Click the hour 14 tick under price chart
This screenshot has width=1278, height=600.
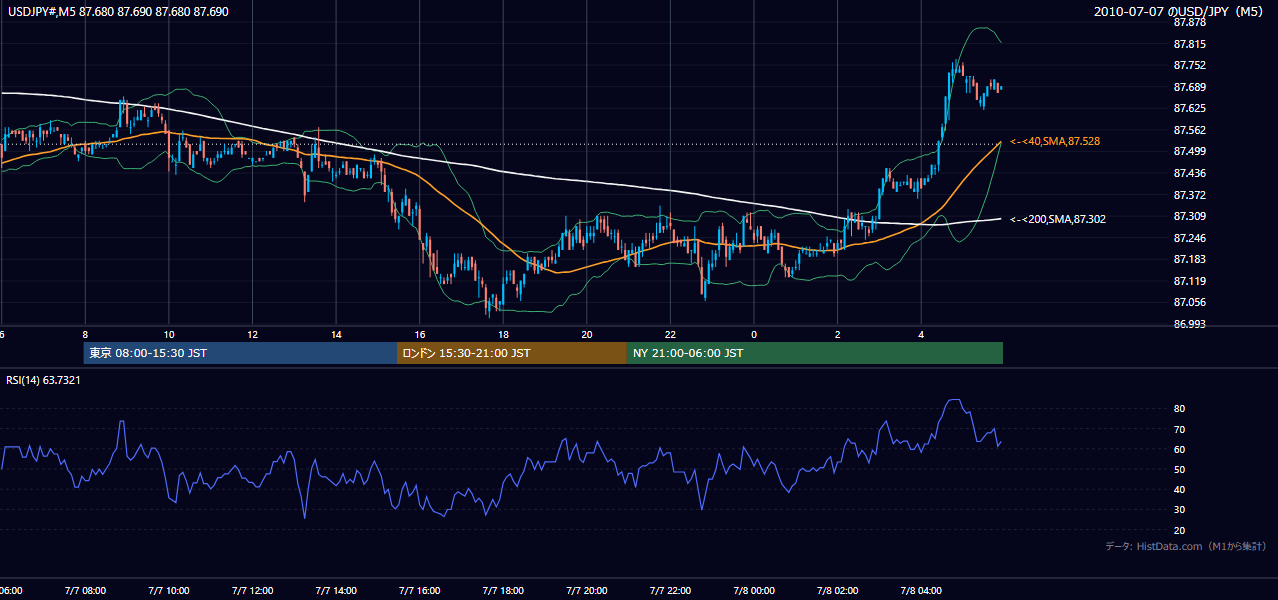pos(337,334)
